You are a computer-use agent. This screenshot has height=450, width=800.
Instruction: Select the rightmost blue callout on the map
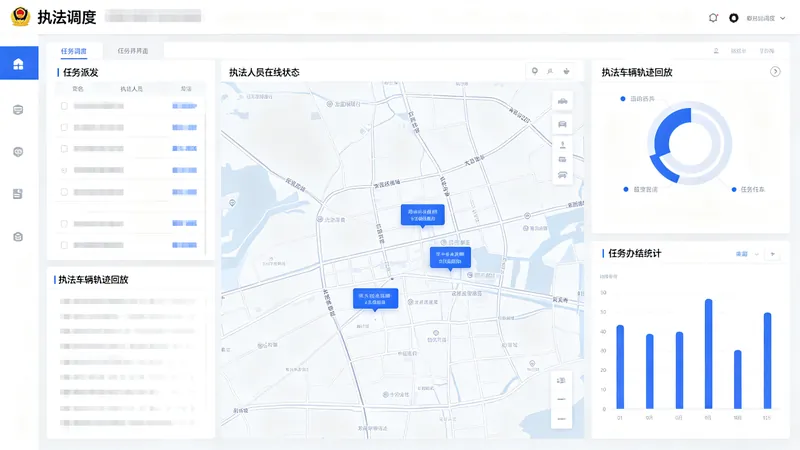[x=450, y=258]
